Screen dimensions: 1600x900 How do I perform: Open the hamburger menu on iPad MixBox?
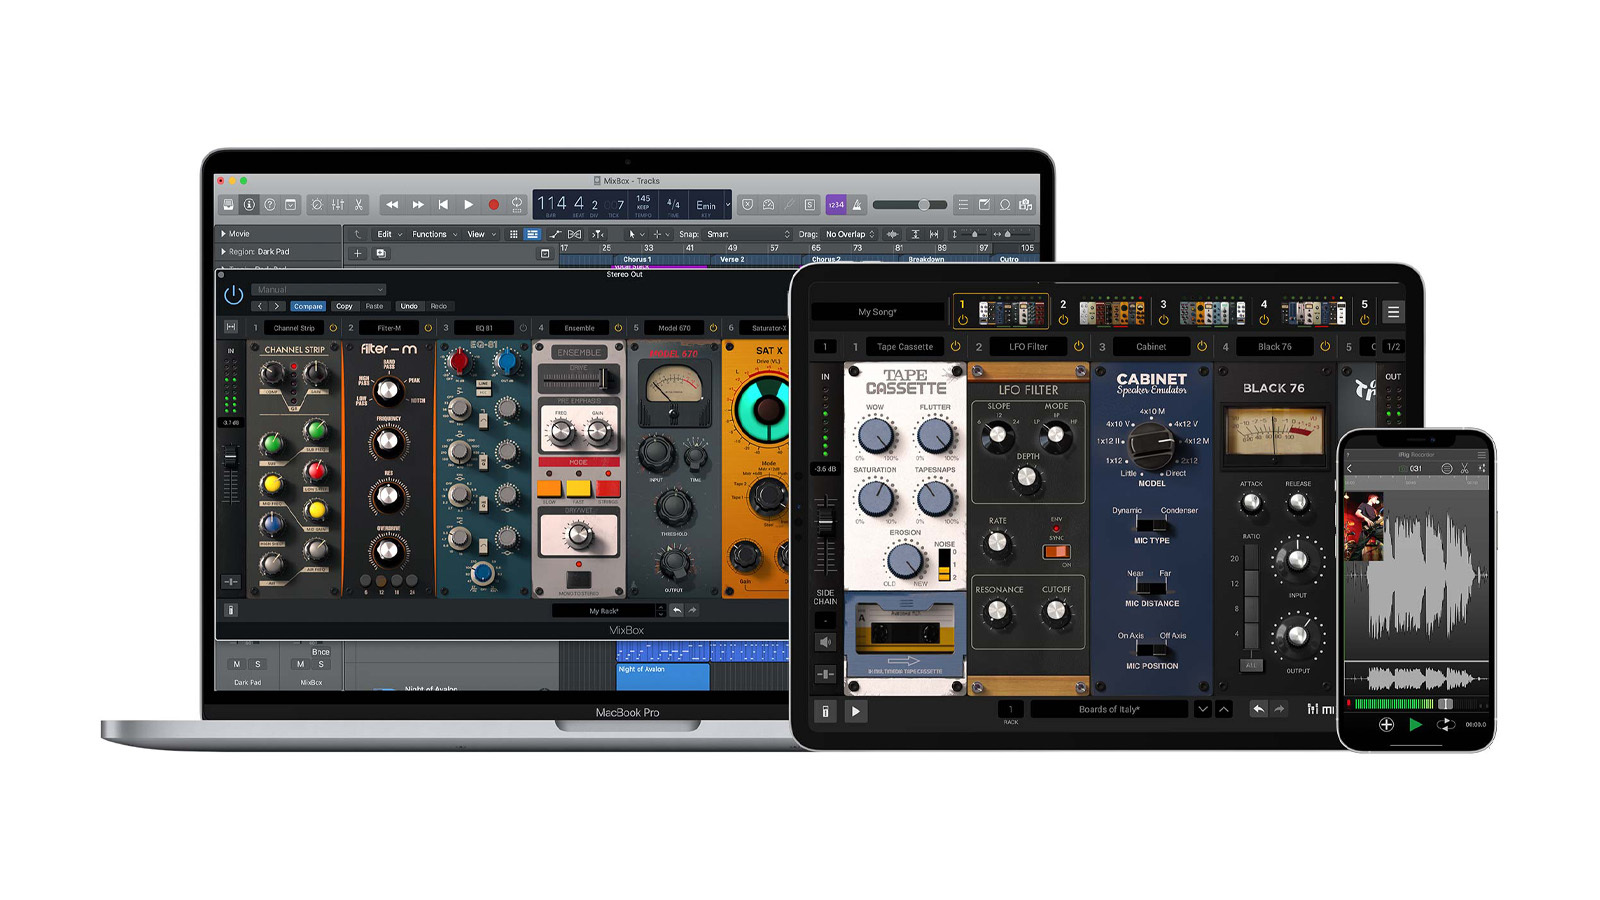pos(1393,312)
